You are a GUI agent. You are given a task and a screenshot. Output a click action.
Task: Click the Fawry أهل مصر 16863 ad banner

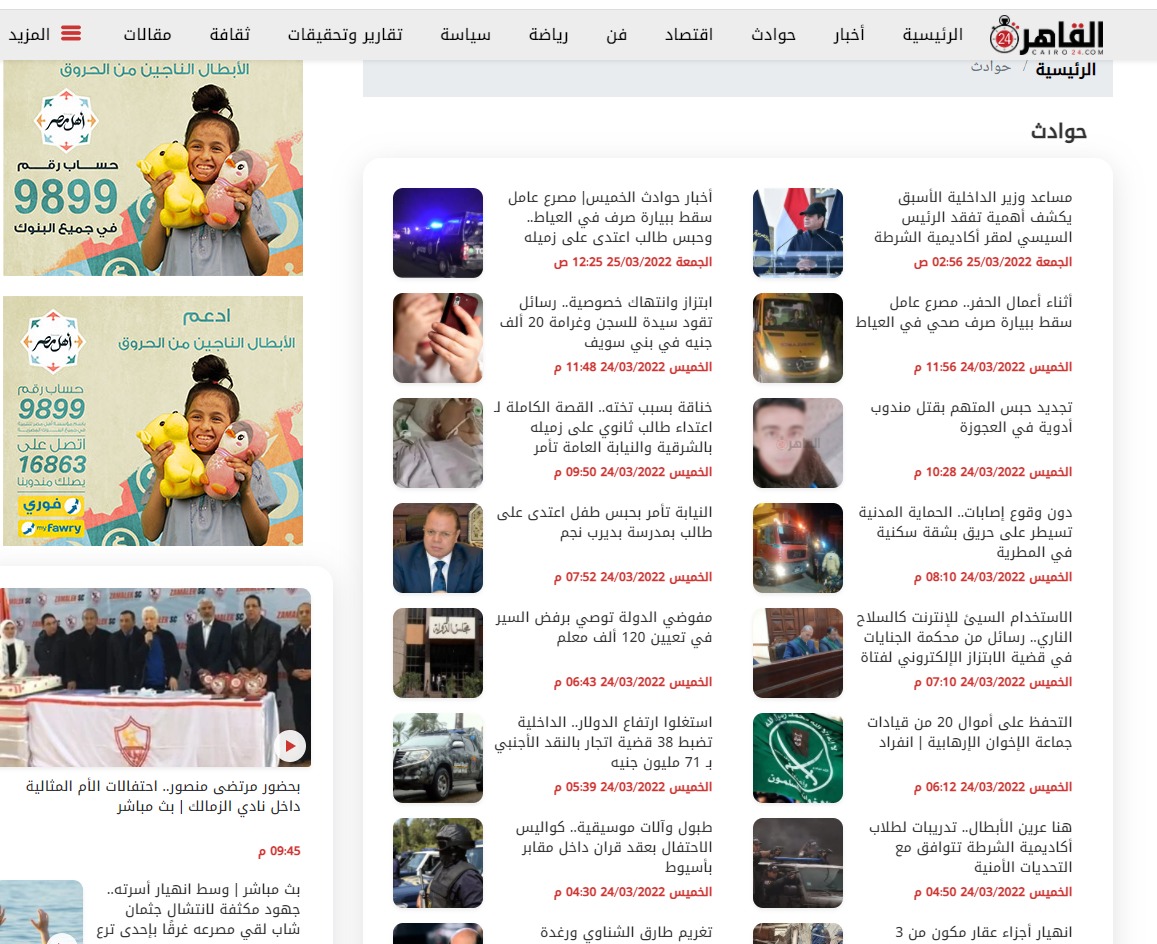point(153,421)
